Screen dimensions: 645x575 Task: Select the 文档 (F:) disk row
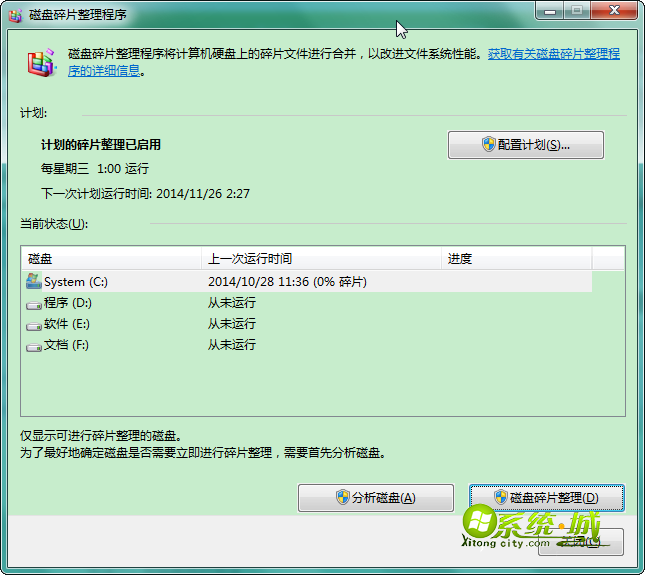pos(306,345)
